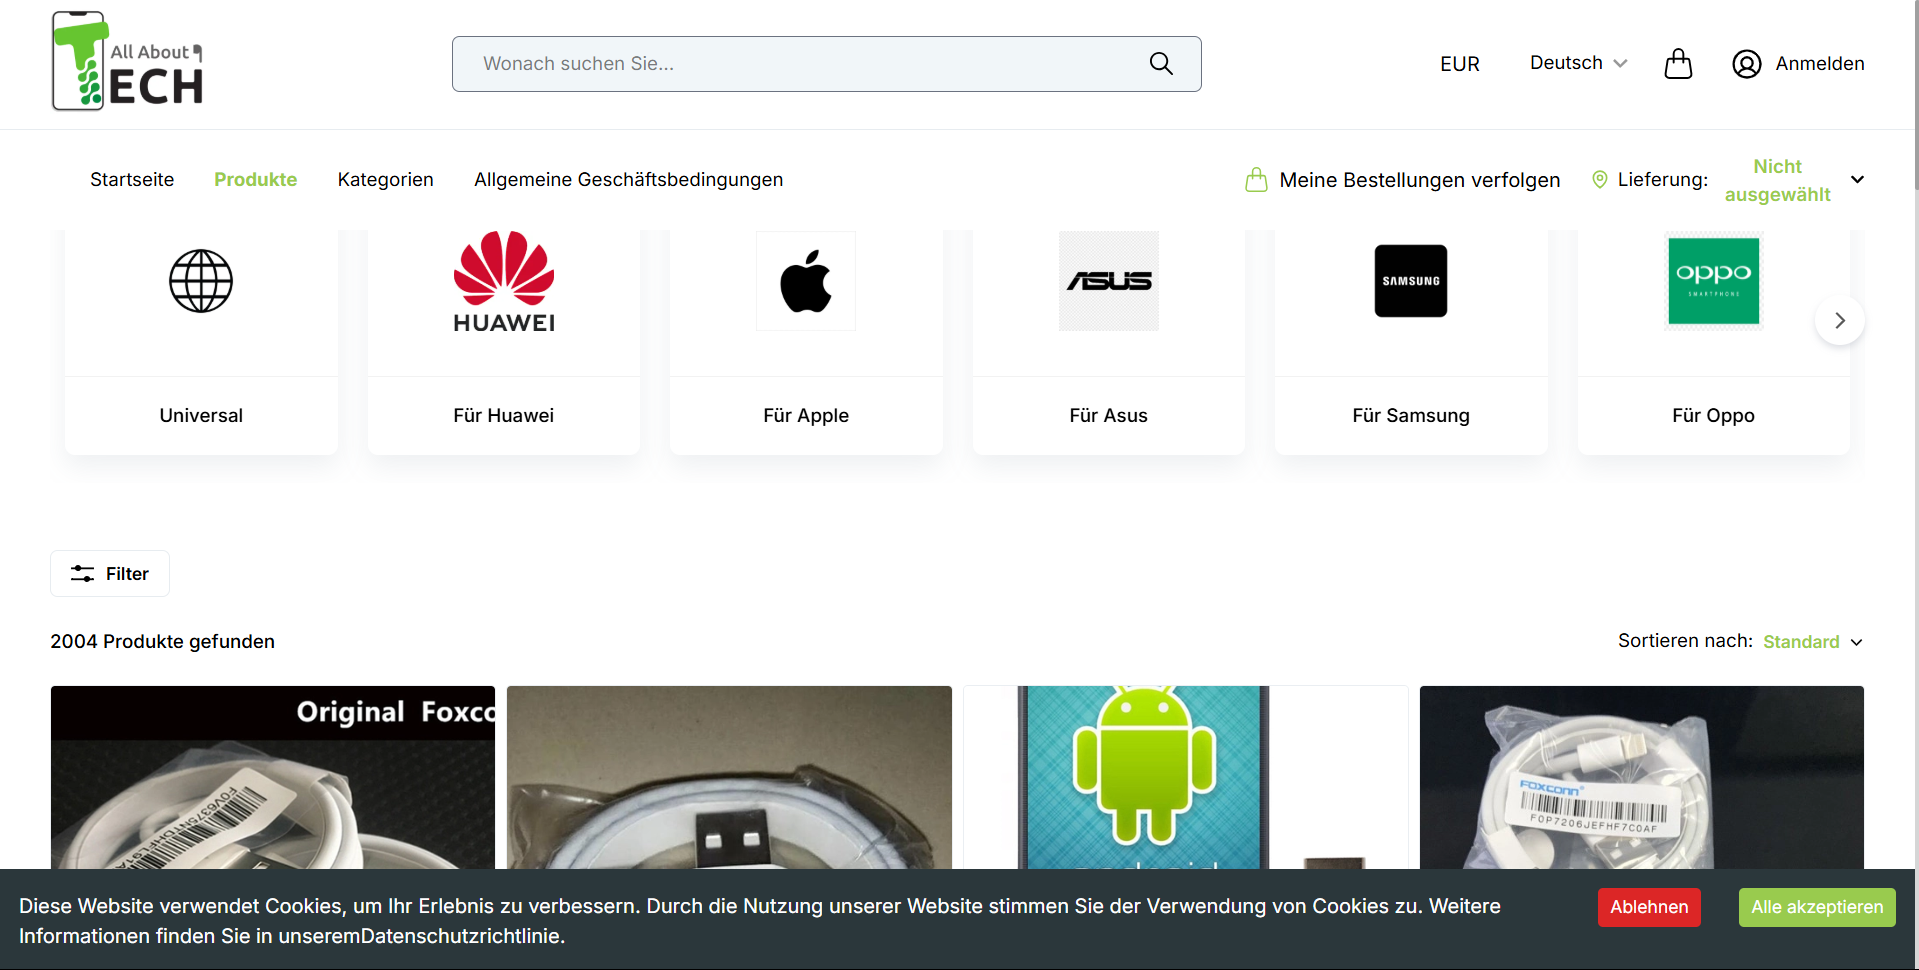Open the shopping bag cart icon

point(1678,64)
